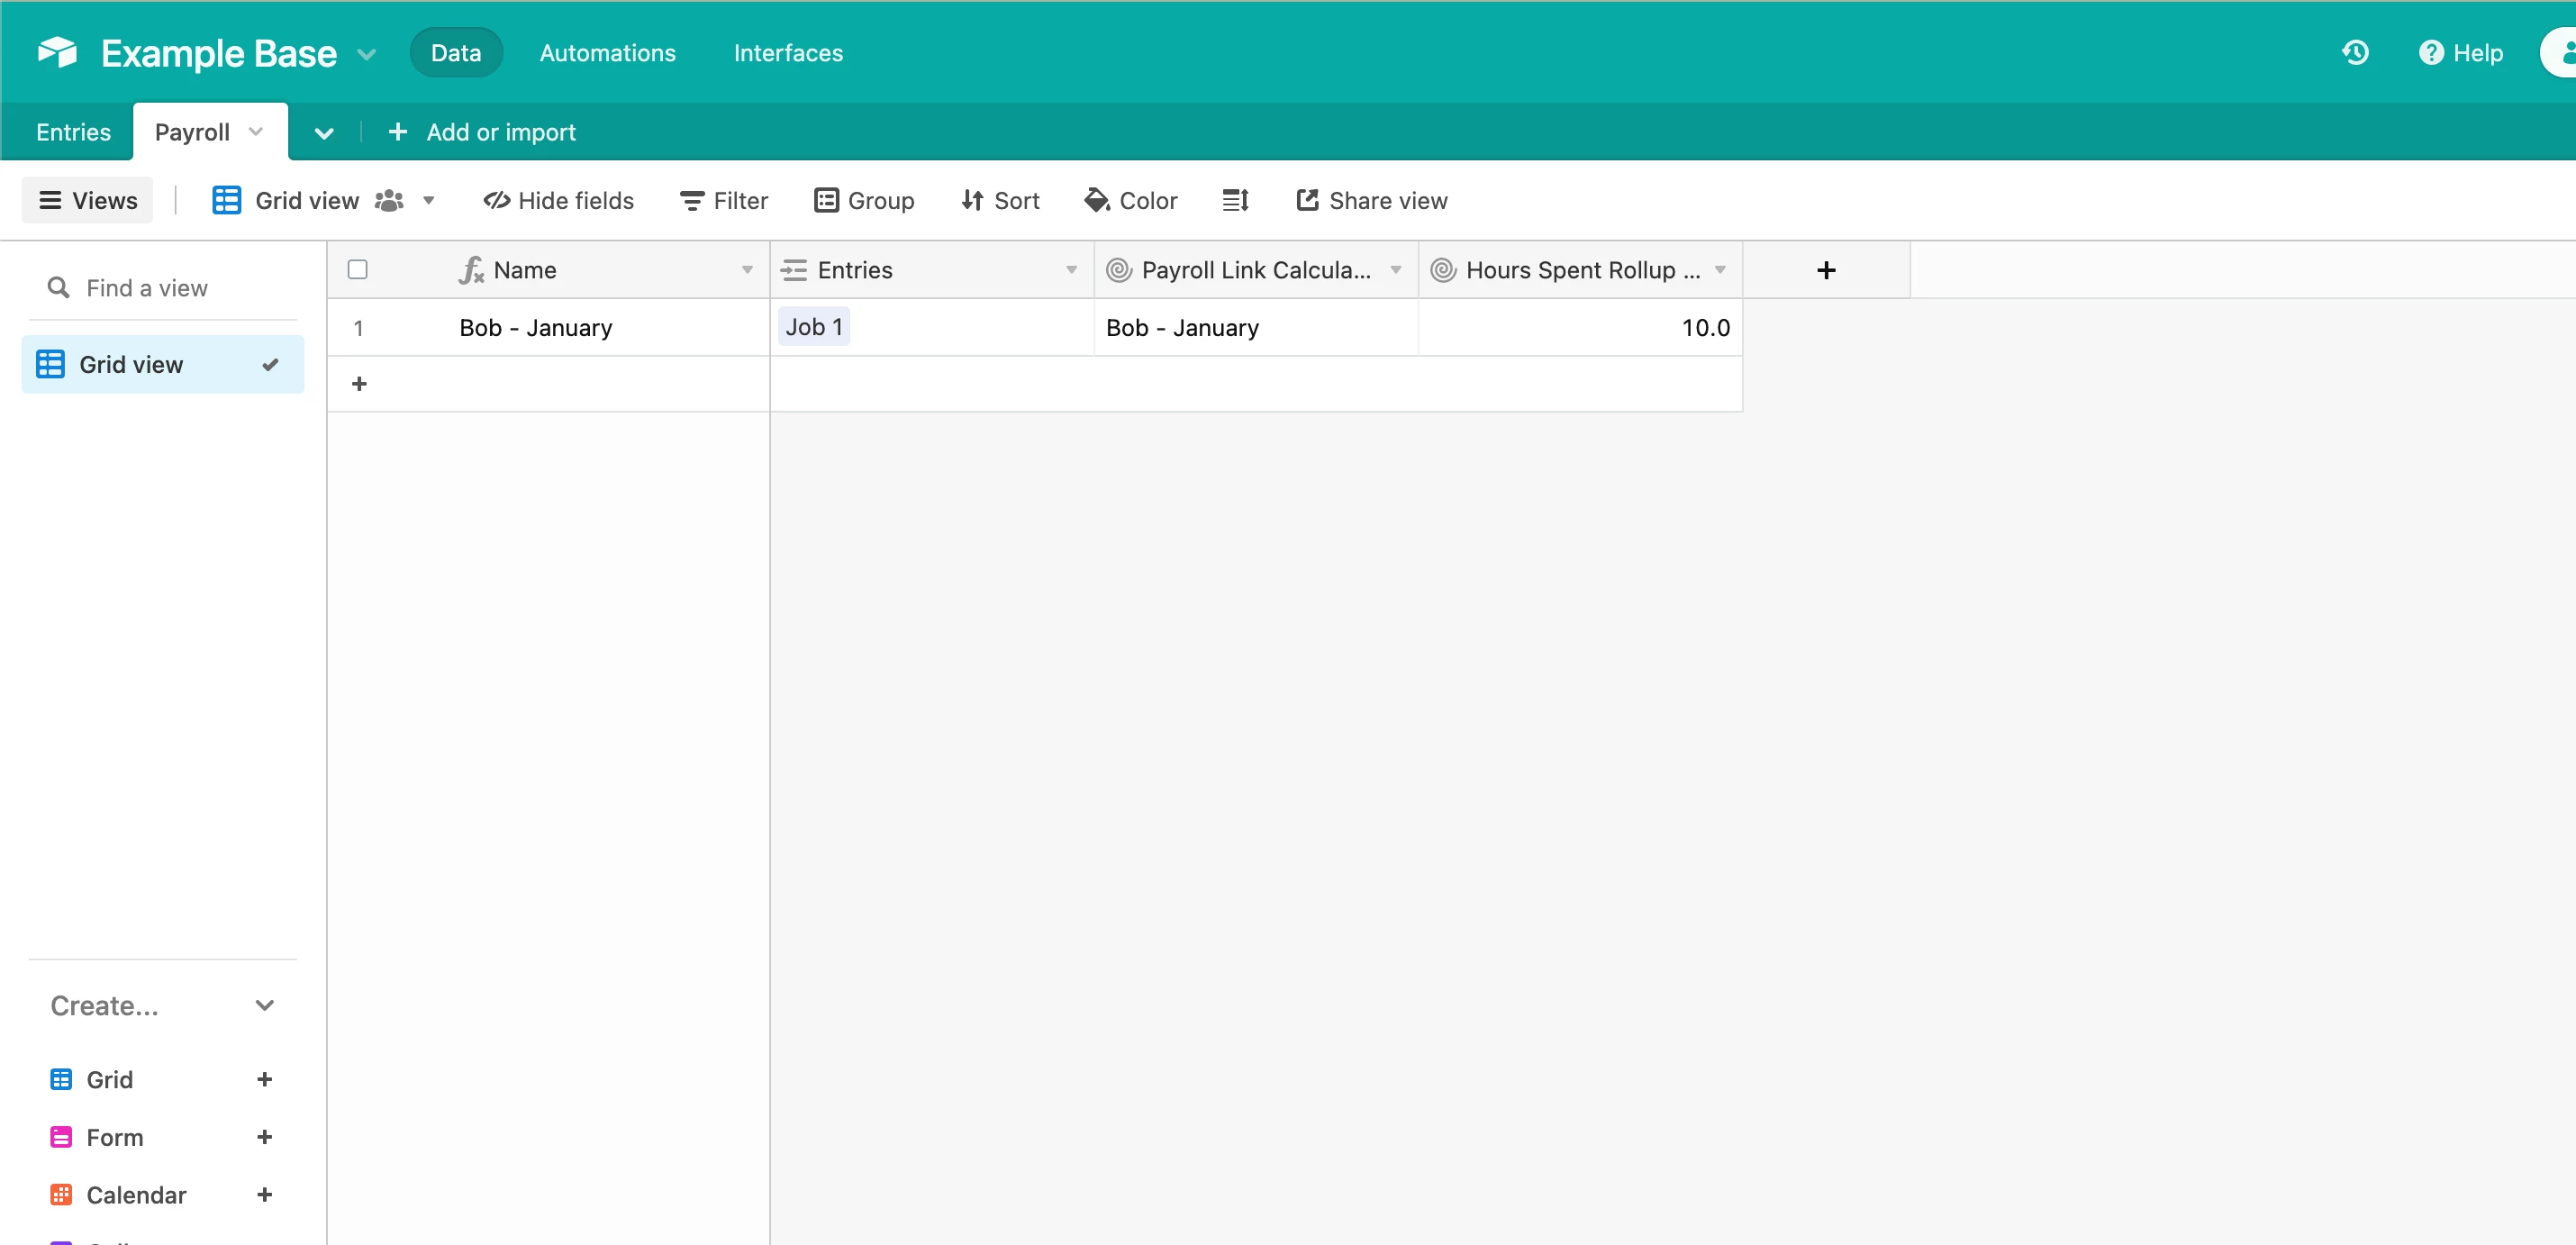This screenshot has height=1245, width=2576.
Task: Open the Entries field dropdown arrow
Action: pyautogui.click(x=1071, y=270)
